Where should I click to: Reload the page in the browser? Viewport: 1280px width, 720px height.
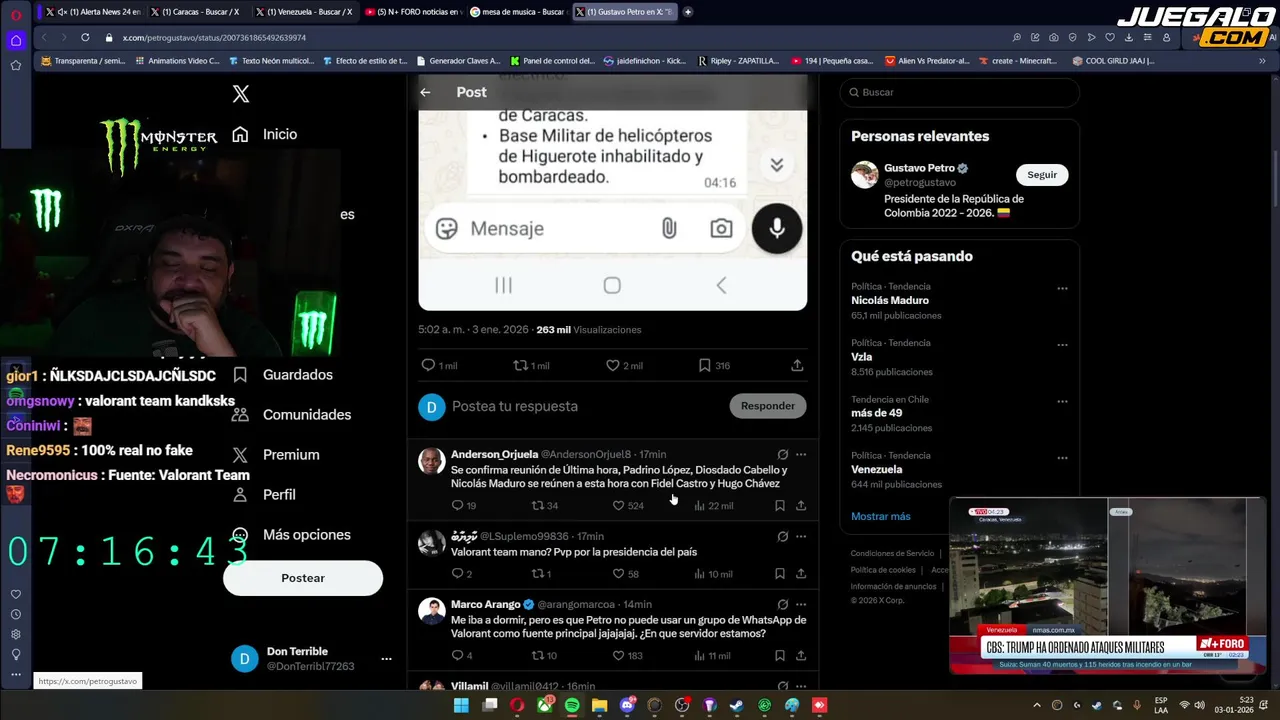point(84,37)
